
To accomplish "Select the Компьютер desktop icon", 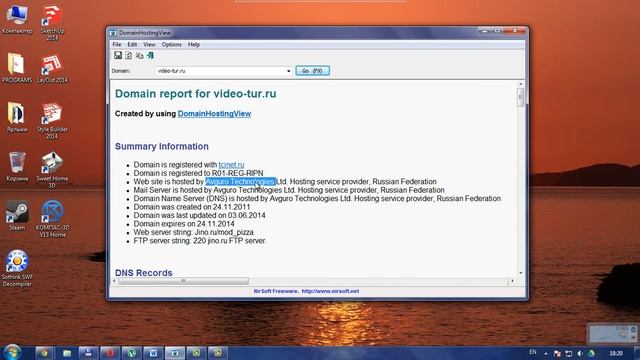I will coord(17,19).
